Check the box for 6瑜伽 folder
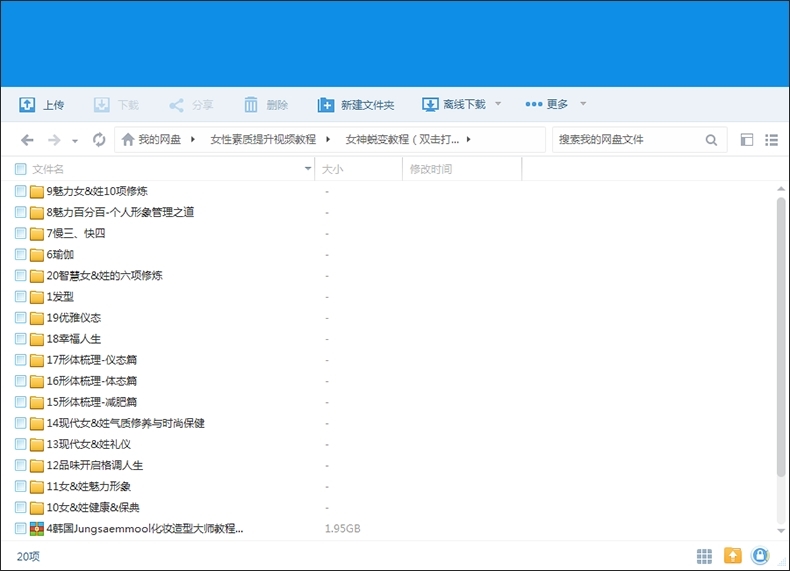790x571 pixels. pos(20,255)
